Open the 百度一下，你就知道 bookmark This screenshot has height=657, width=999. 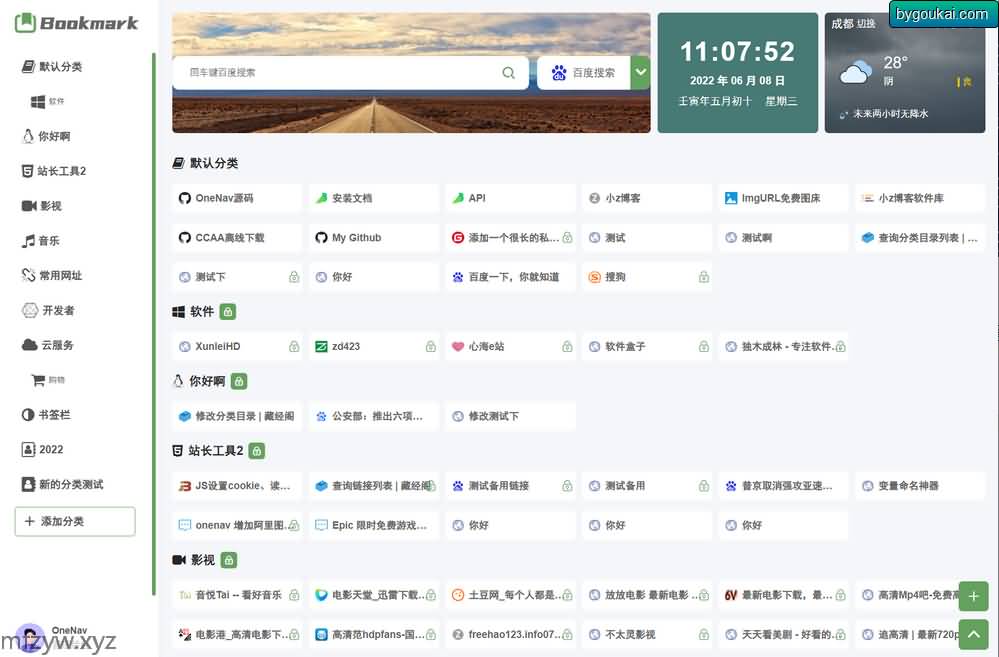coord(512,277)
